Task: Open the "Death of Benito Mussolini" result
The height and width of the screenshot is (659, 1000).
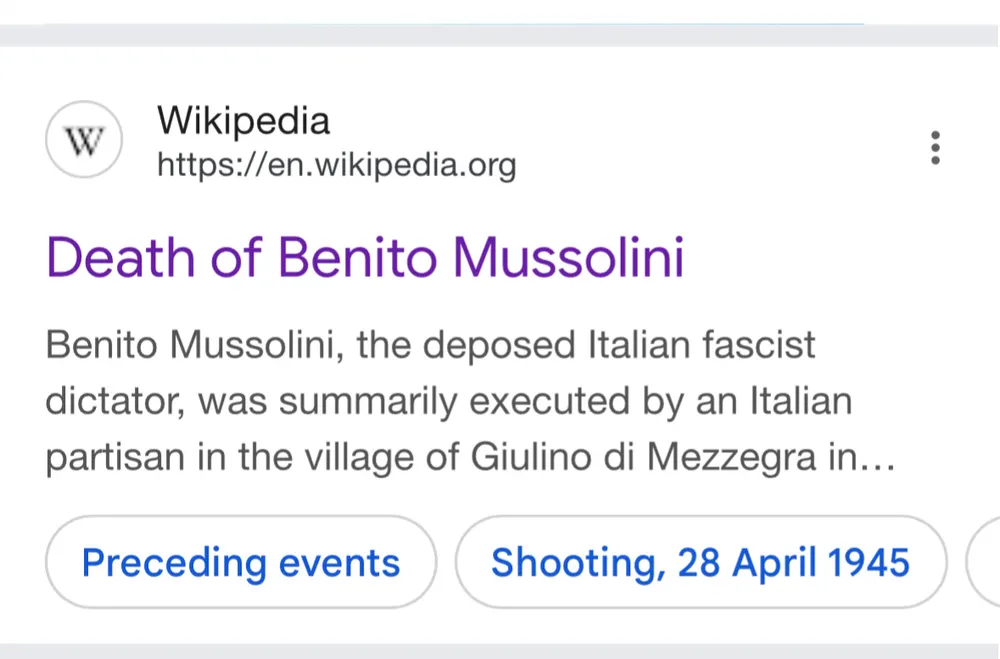Action: (x=365, y=257)
